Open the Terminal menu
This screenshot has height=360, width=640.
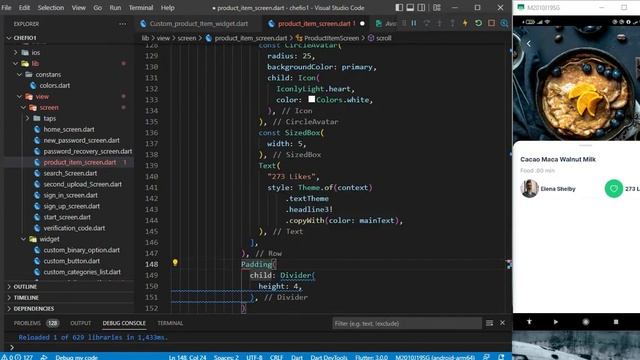click(141, 7)
